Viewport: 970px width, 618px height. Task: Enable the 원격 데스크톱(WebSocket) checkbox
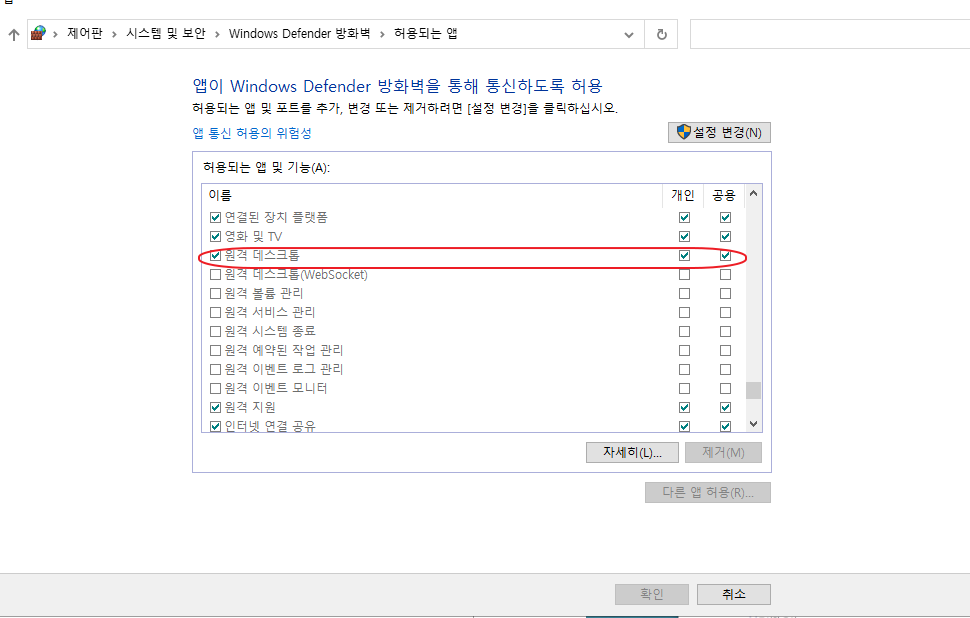pos(215,275)
